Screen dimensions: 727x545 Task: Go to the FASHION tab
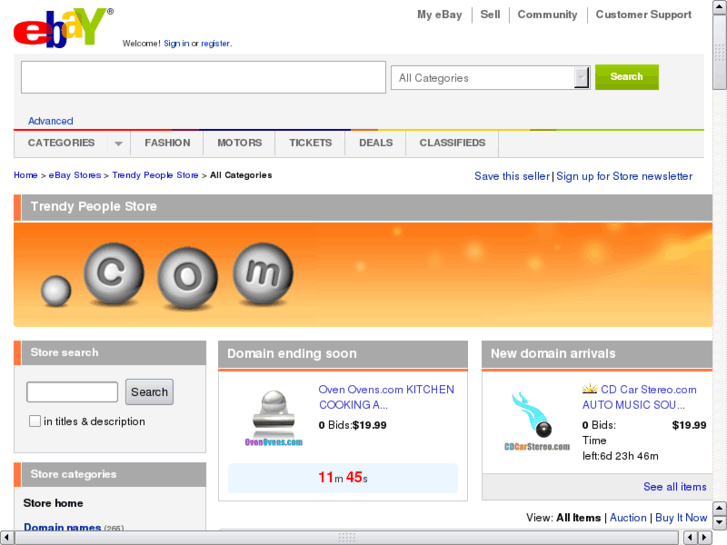tap(167, 143)
